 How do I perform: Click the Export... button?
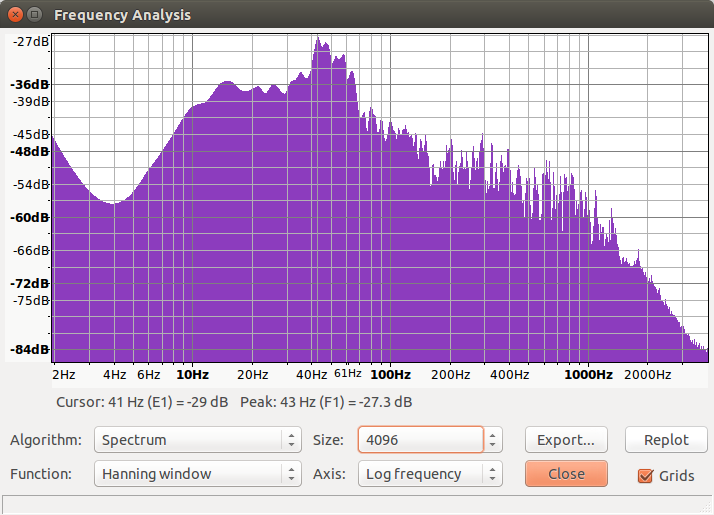point(566,439)
